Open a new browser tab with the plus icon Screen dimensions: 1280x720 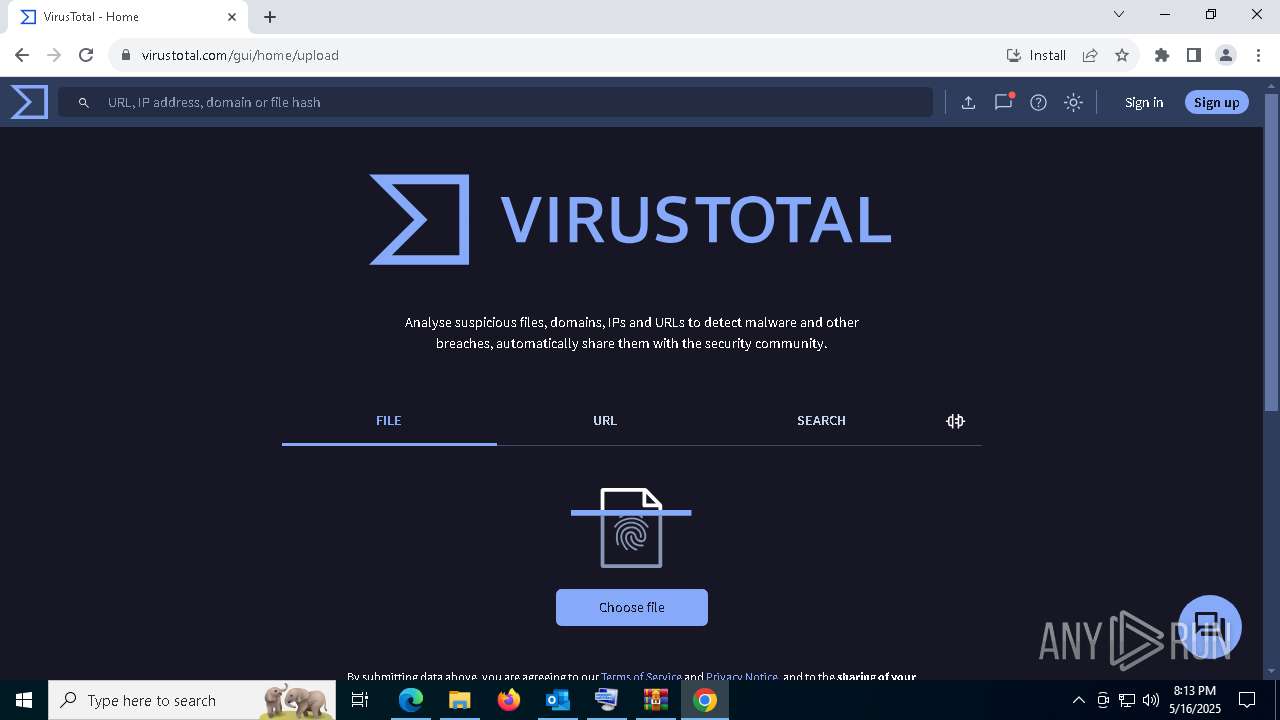click(270, 17)
